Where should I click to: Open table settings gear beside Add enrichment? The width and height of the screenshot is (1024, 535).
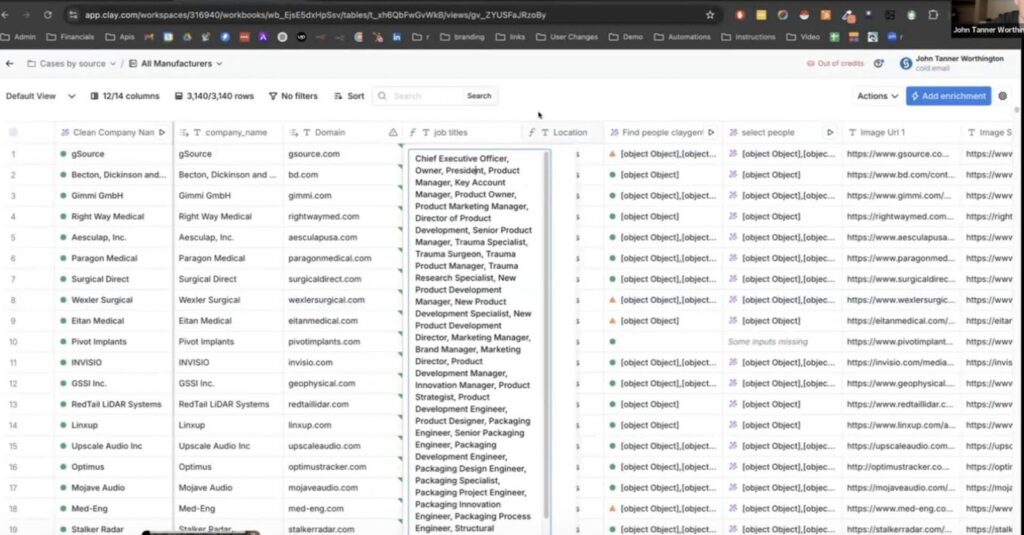pos(1002,96)
